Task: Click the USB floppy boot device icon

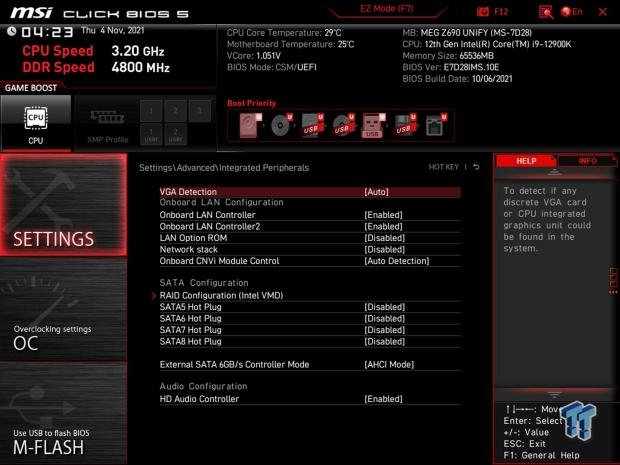Action: pos(405,125)
